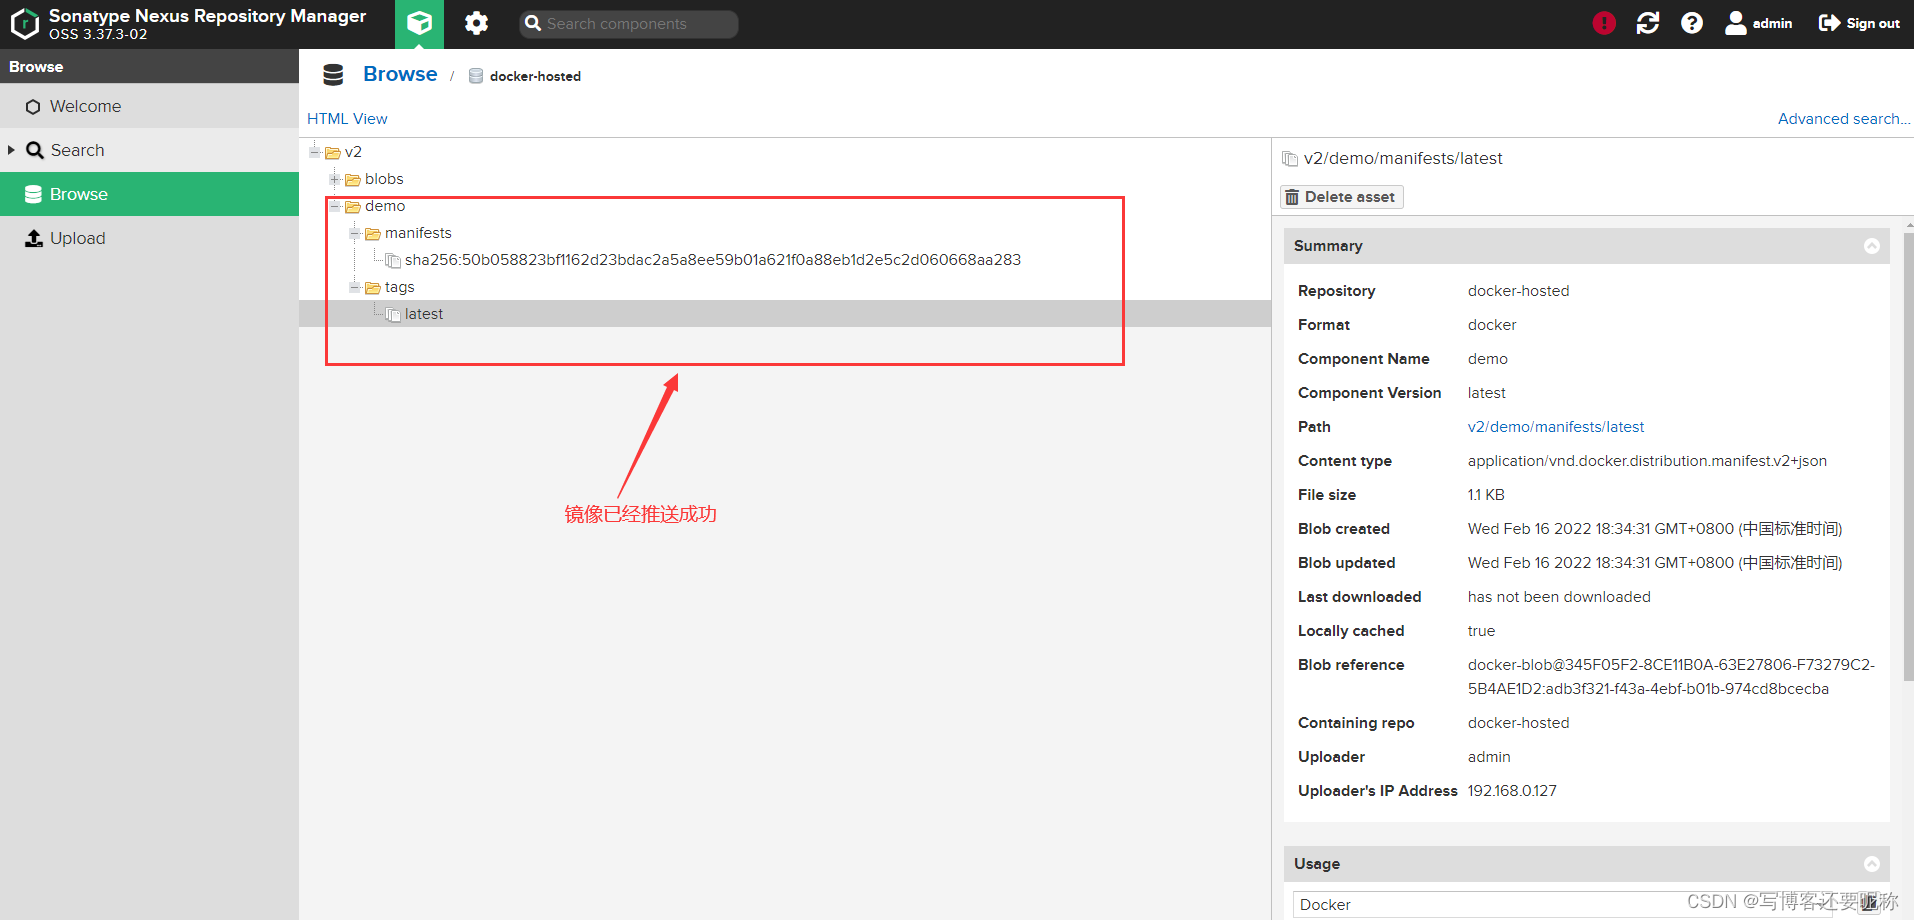This screenshot has width=1914, height=920.
Task: Click the Sign out icon
Action: pyautogui.click(x=1829, y=23)
